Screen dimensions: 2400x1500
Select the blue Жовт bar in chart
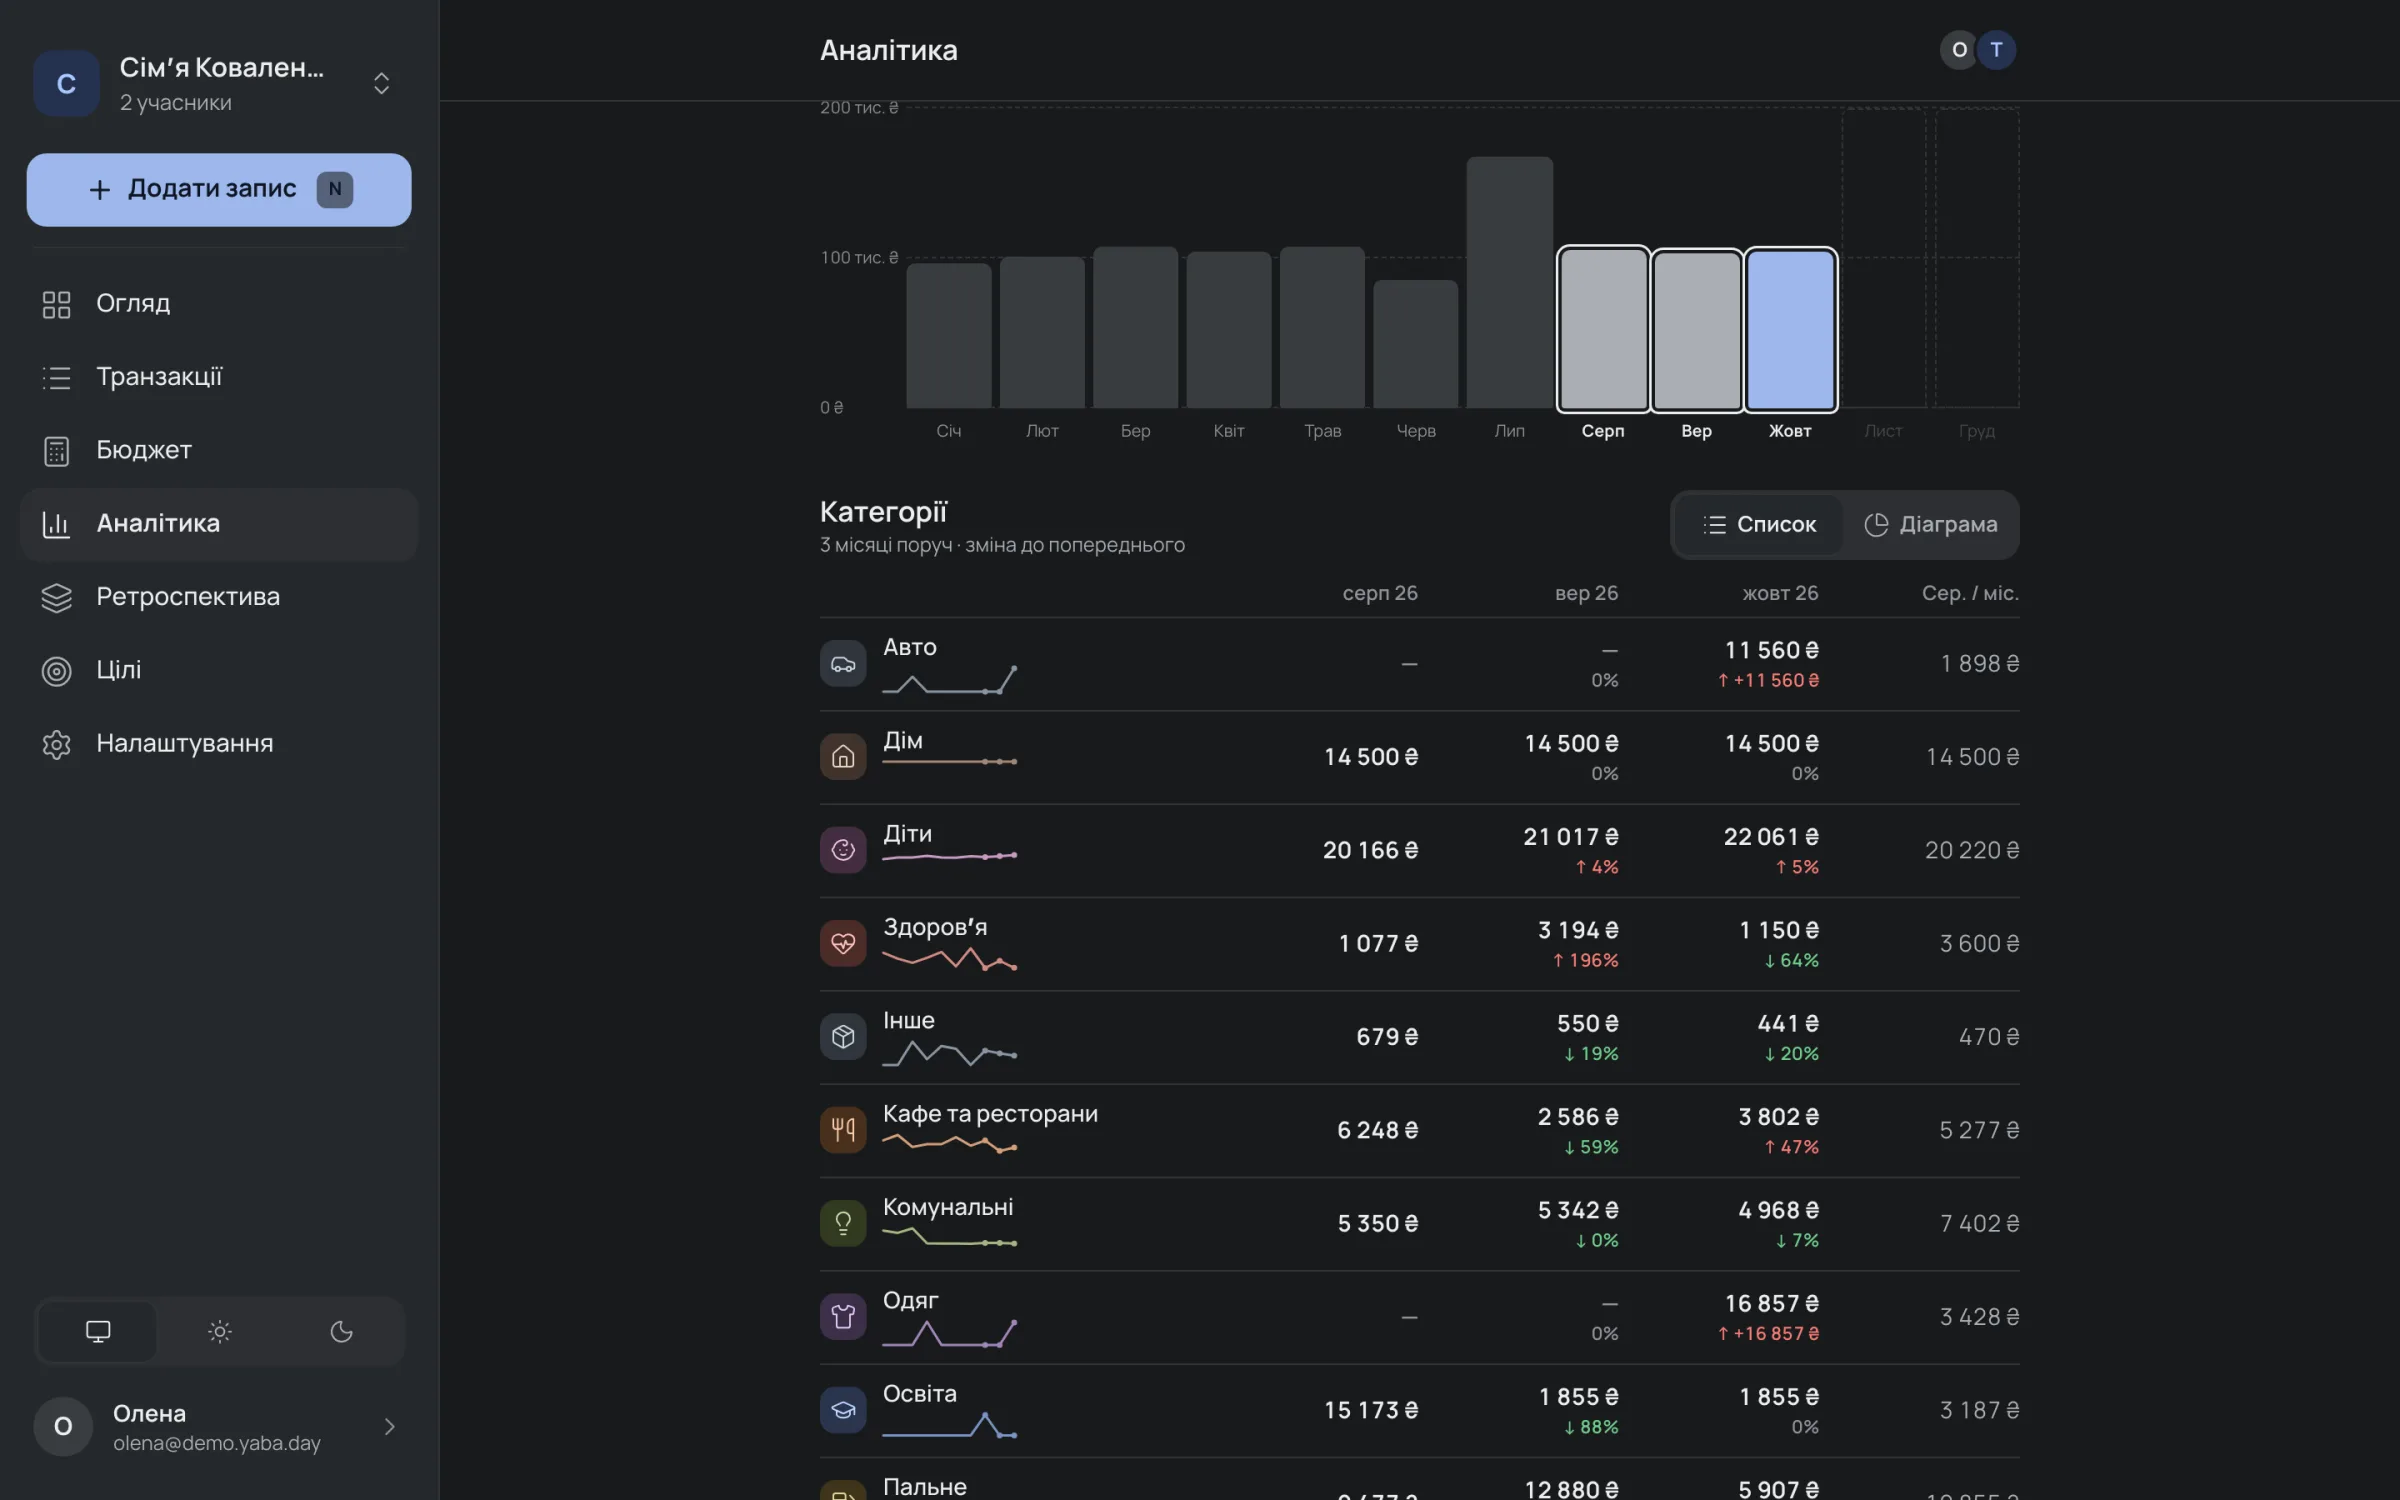coord(1790,329)
